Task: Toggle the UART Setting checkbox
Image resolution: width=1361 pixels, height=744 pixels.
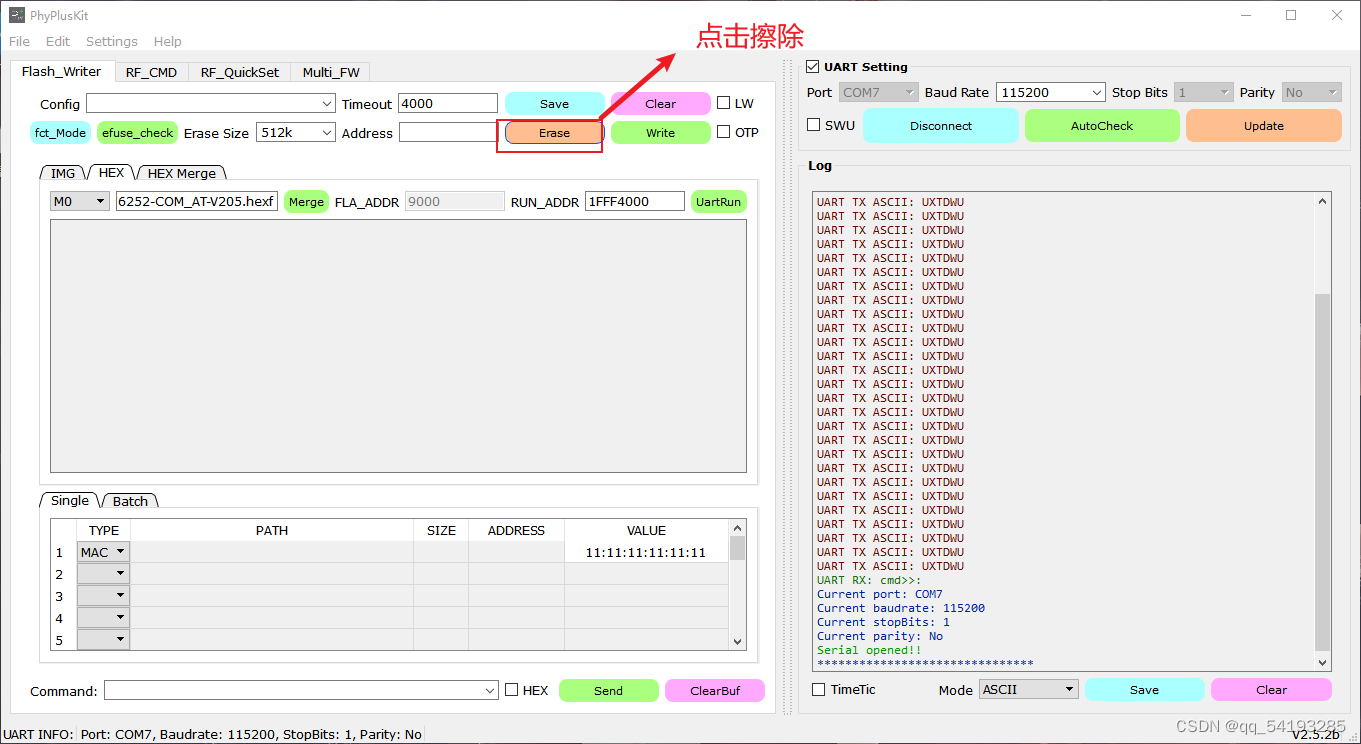Action: pos(812,67)
